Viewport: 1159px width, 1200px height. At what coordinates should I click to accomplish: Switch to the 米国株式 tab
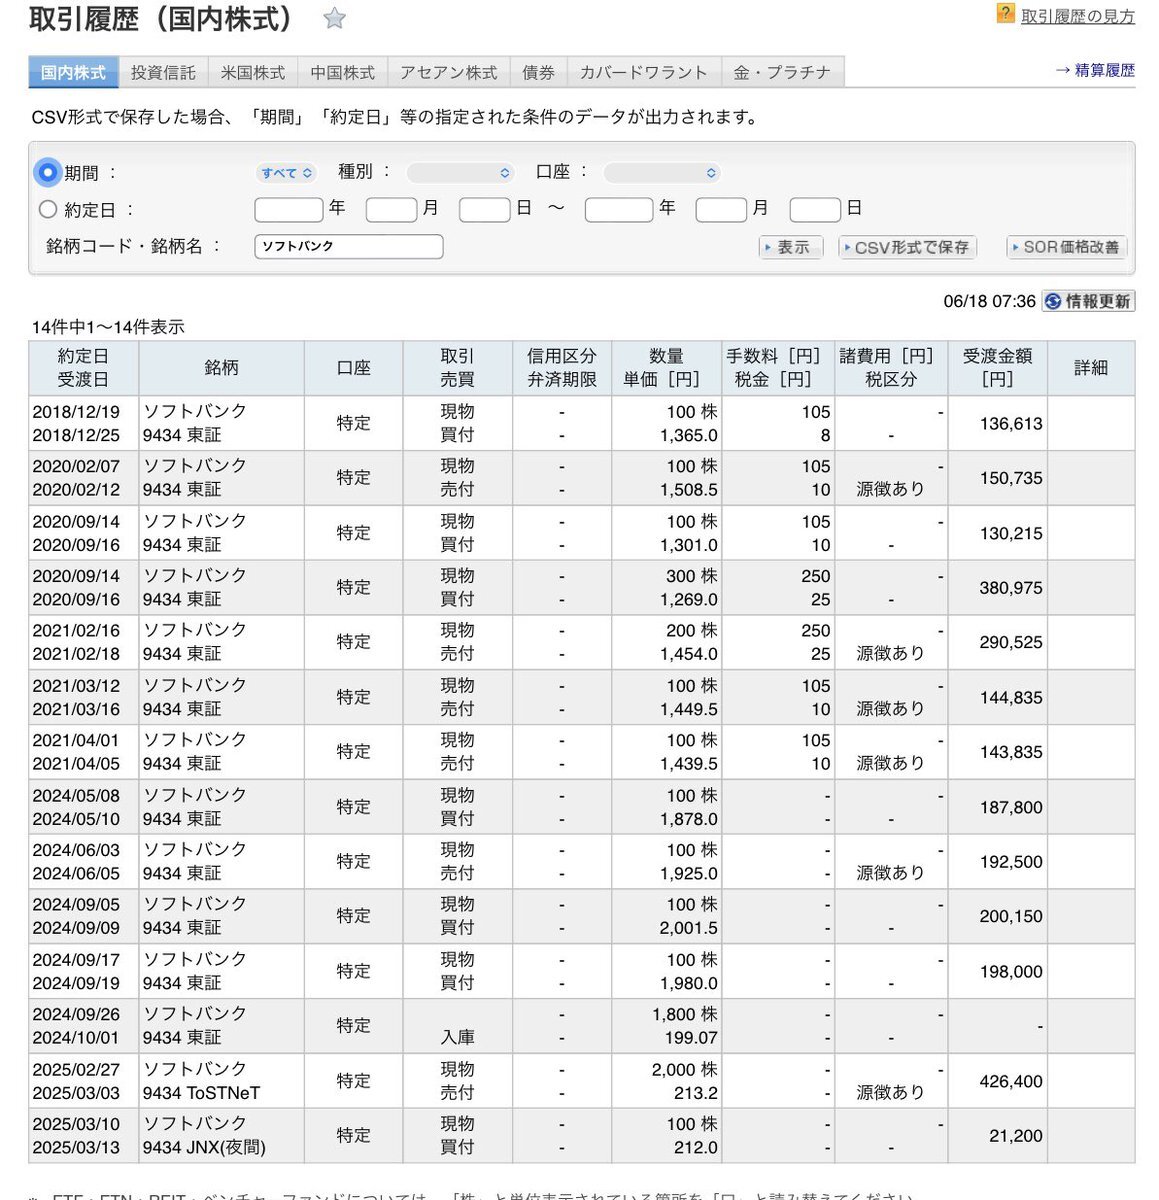(253, 72)
